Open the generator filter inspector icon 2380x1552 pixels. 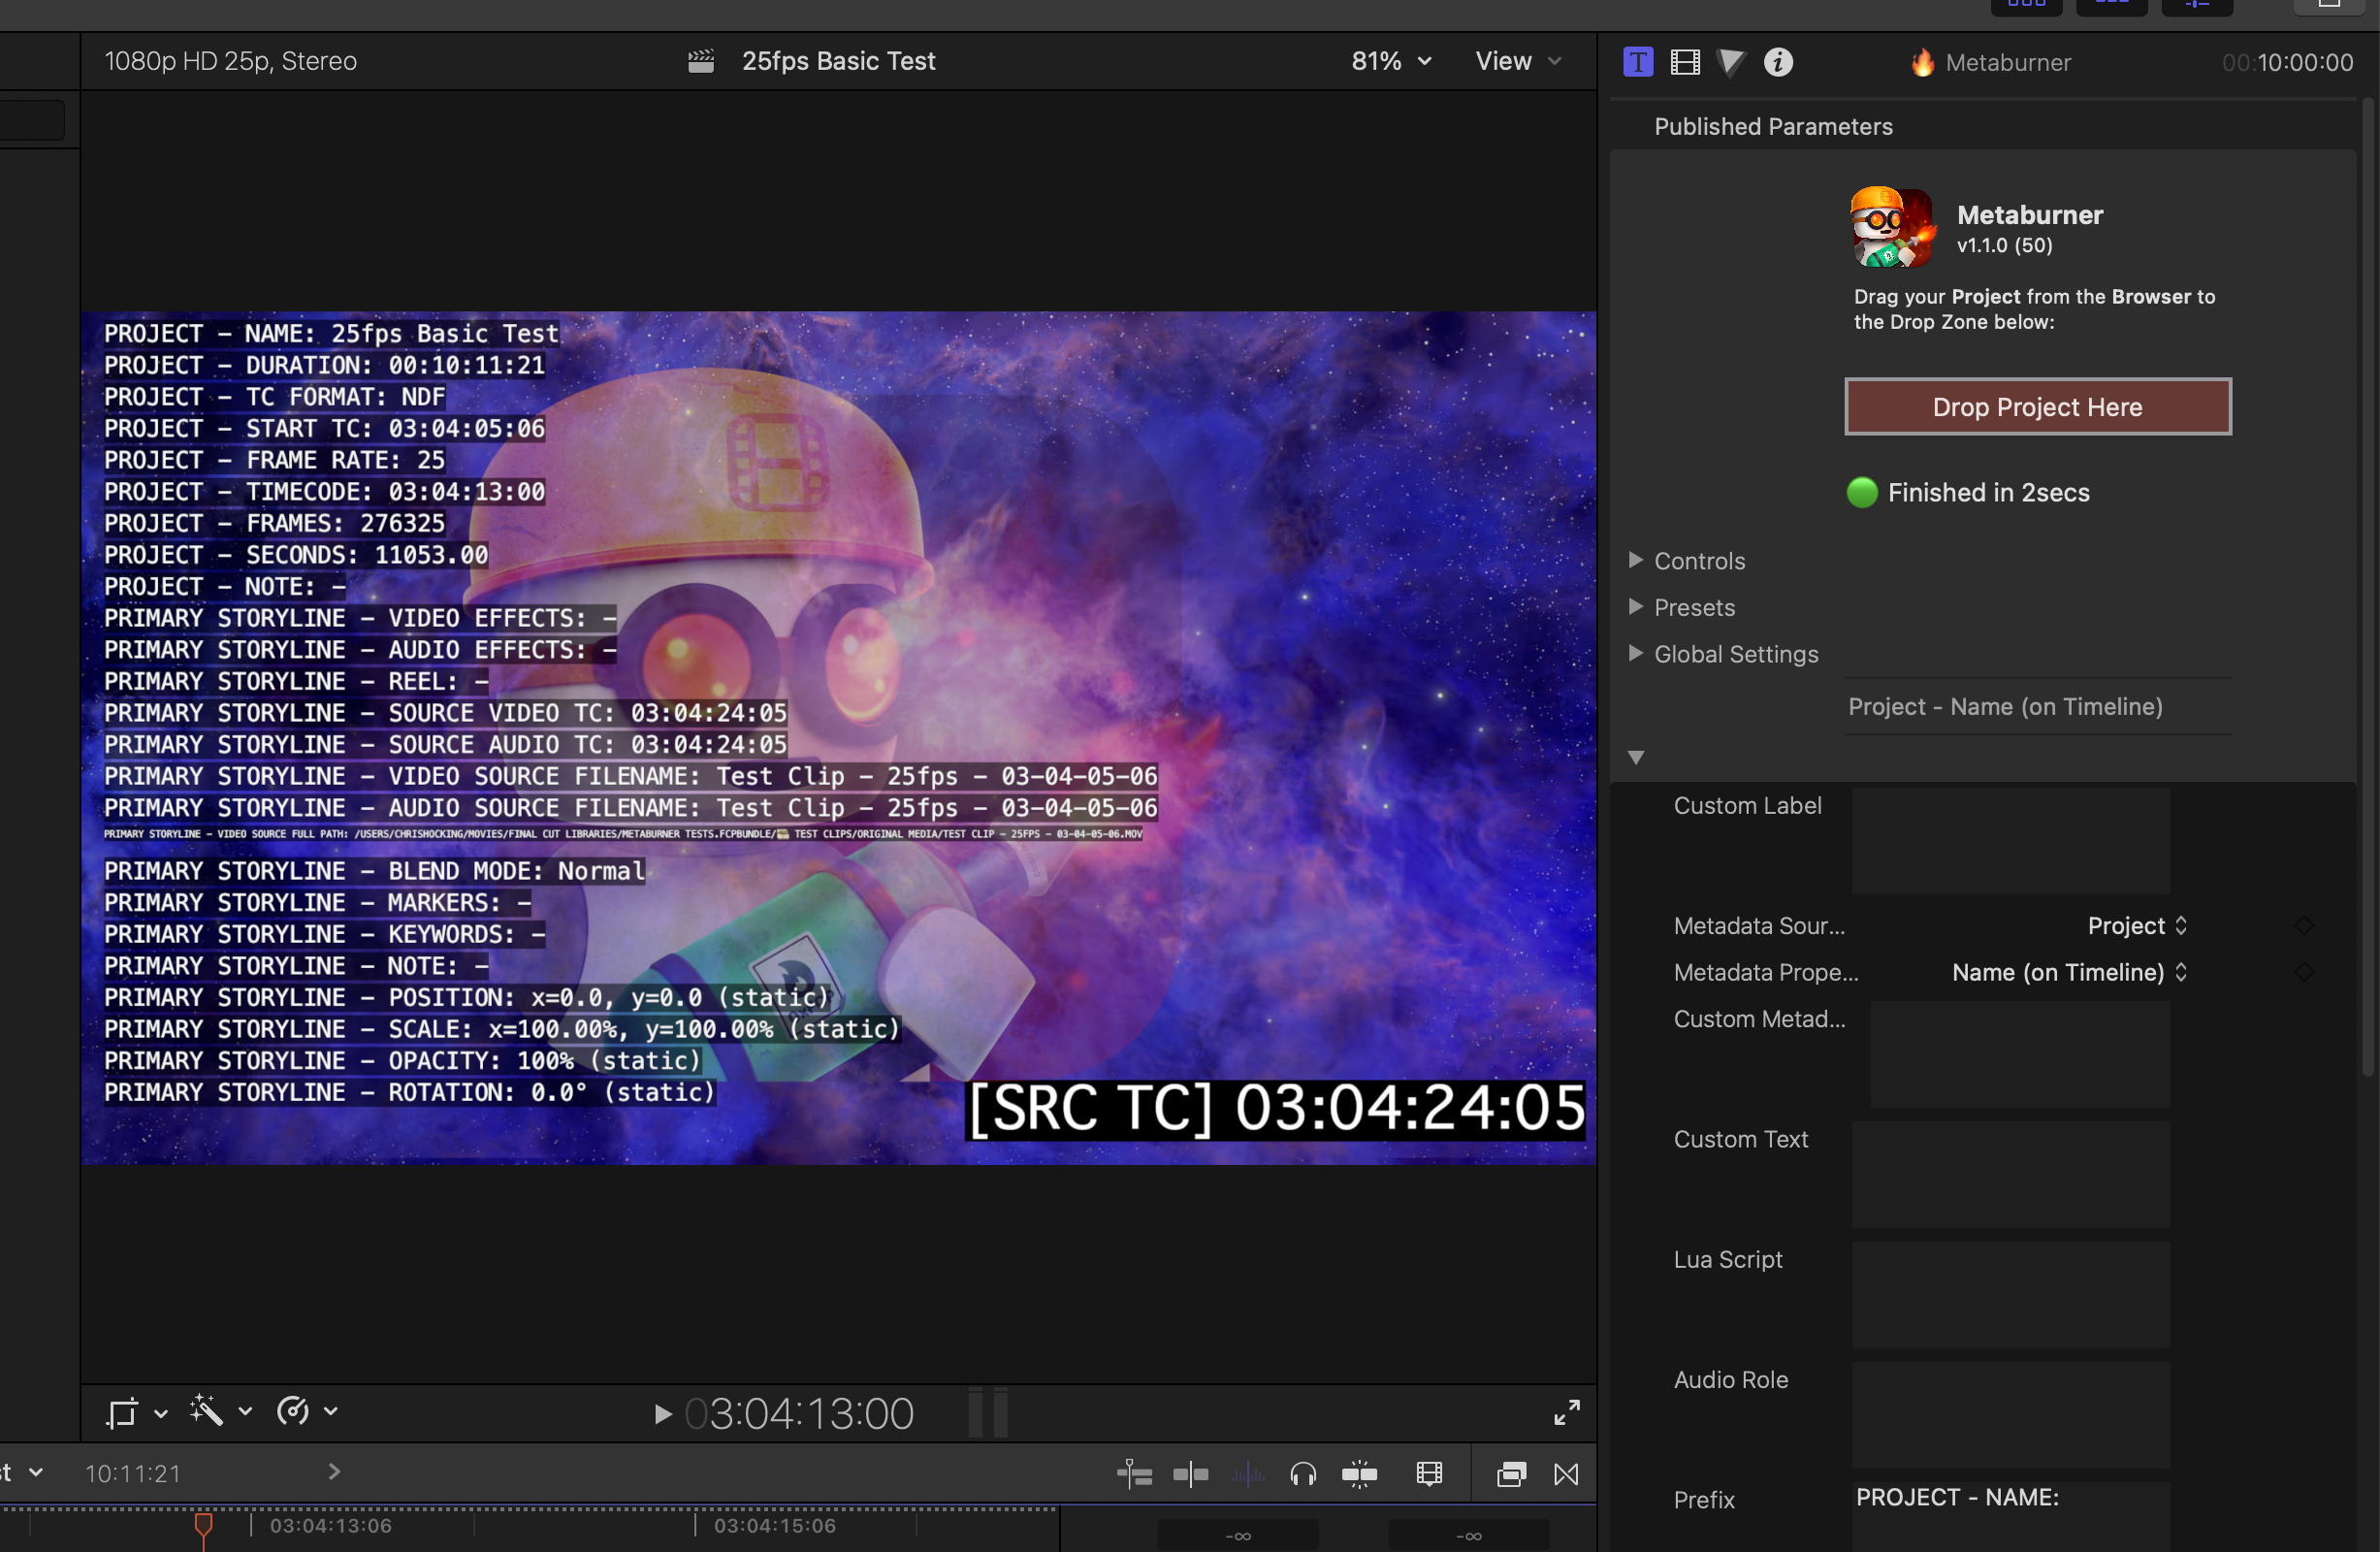1731,62
